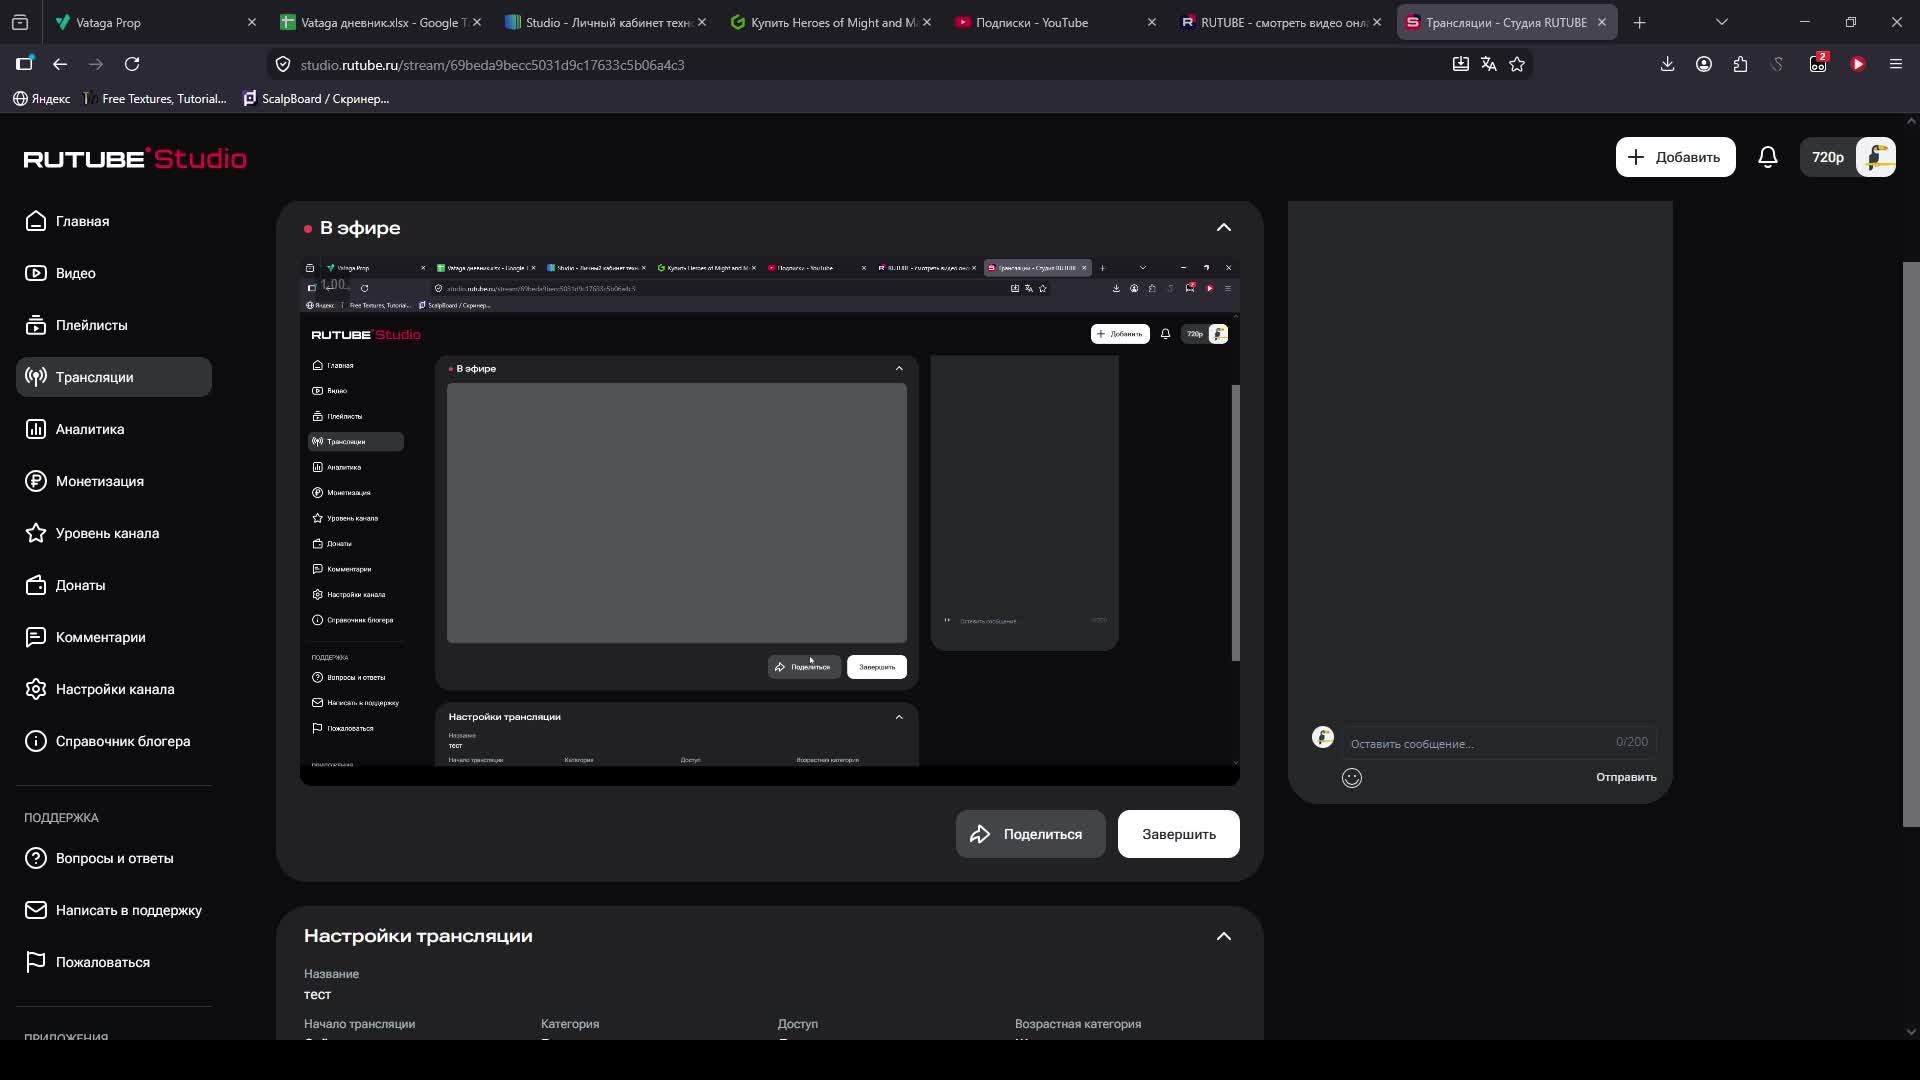Click the Донаты wallet icon
The width and height of the screenshot is (1920, 1080).
[36, 585]
